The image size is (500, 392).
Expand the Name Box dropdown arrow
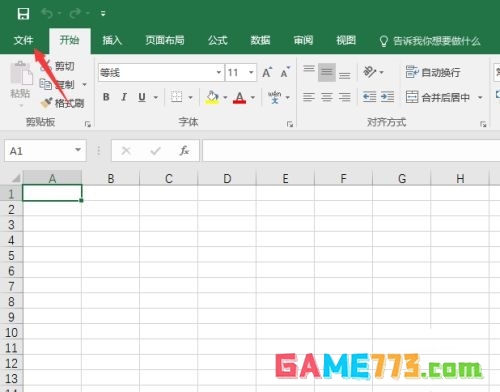point(78,150)
